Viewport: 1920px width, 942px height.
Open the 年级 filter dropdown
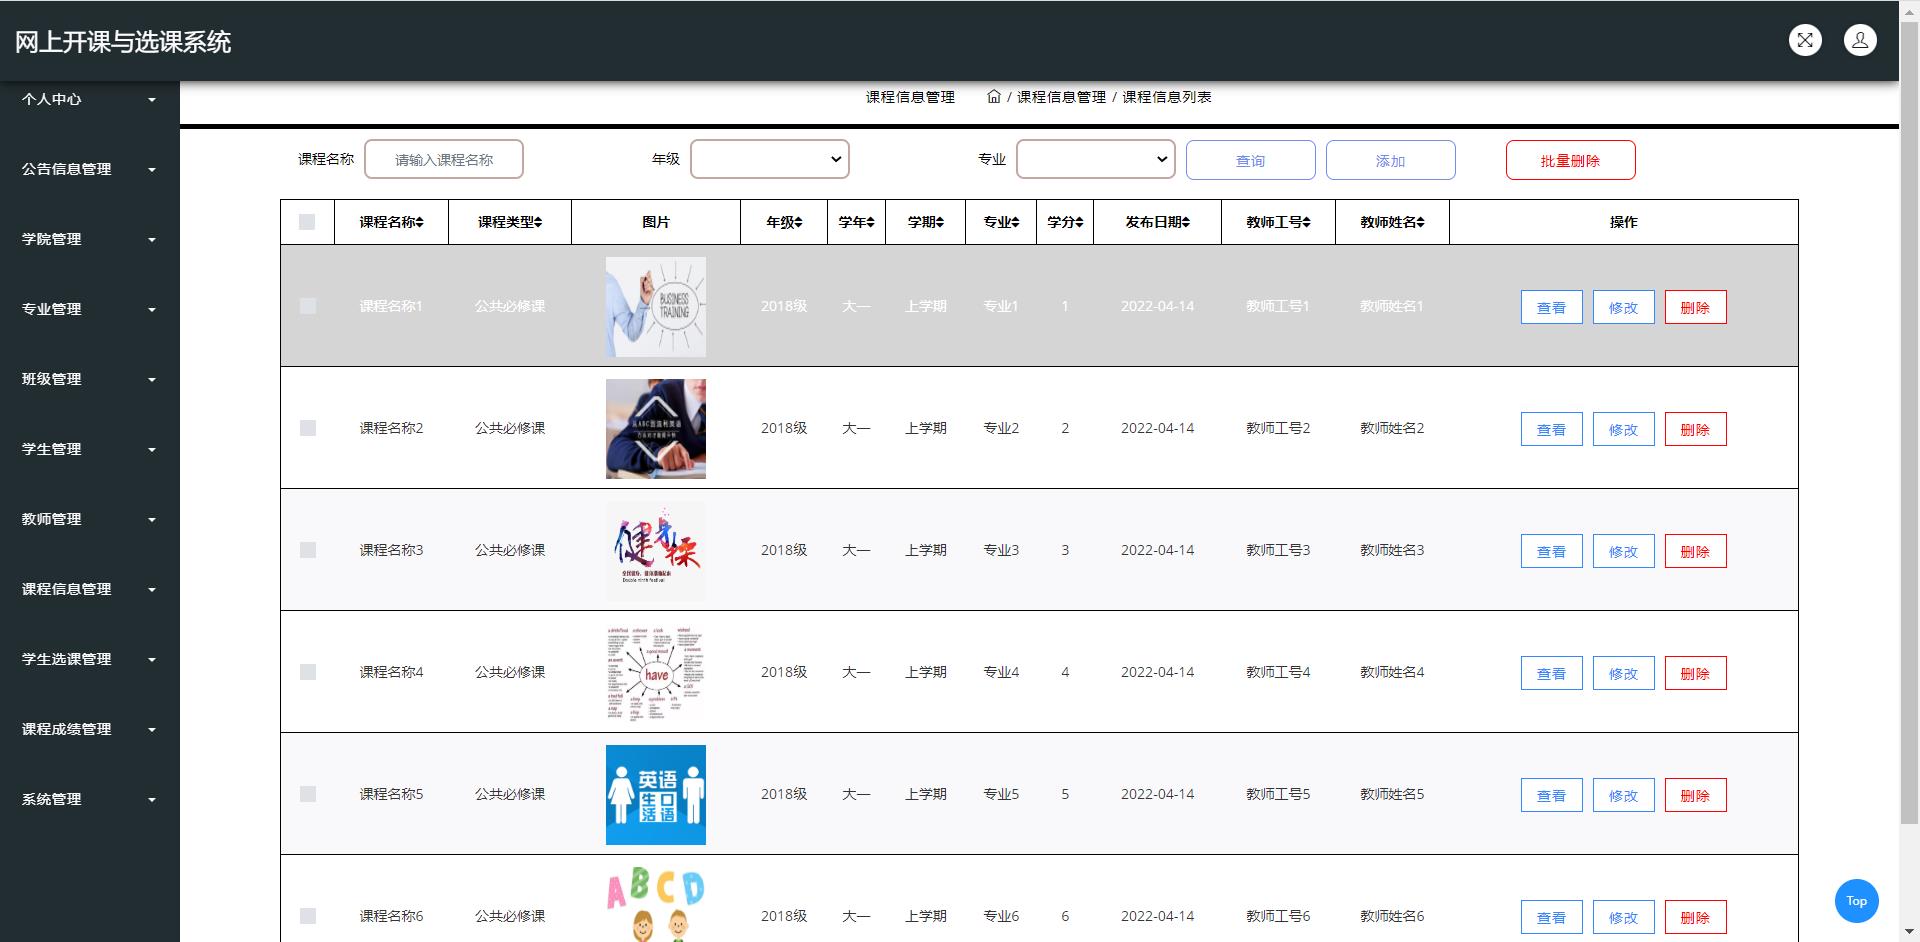tap(770, 159)
